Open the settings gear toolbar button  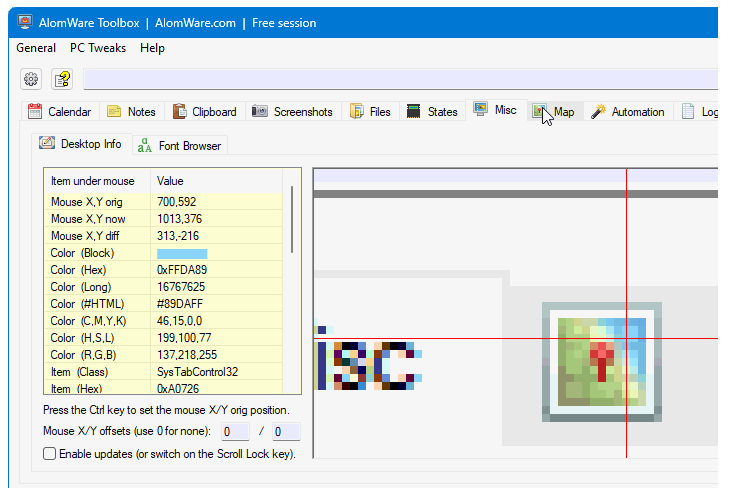tap(31, 79)
